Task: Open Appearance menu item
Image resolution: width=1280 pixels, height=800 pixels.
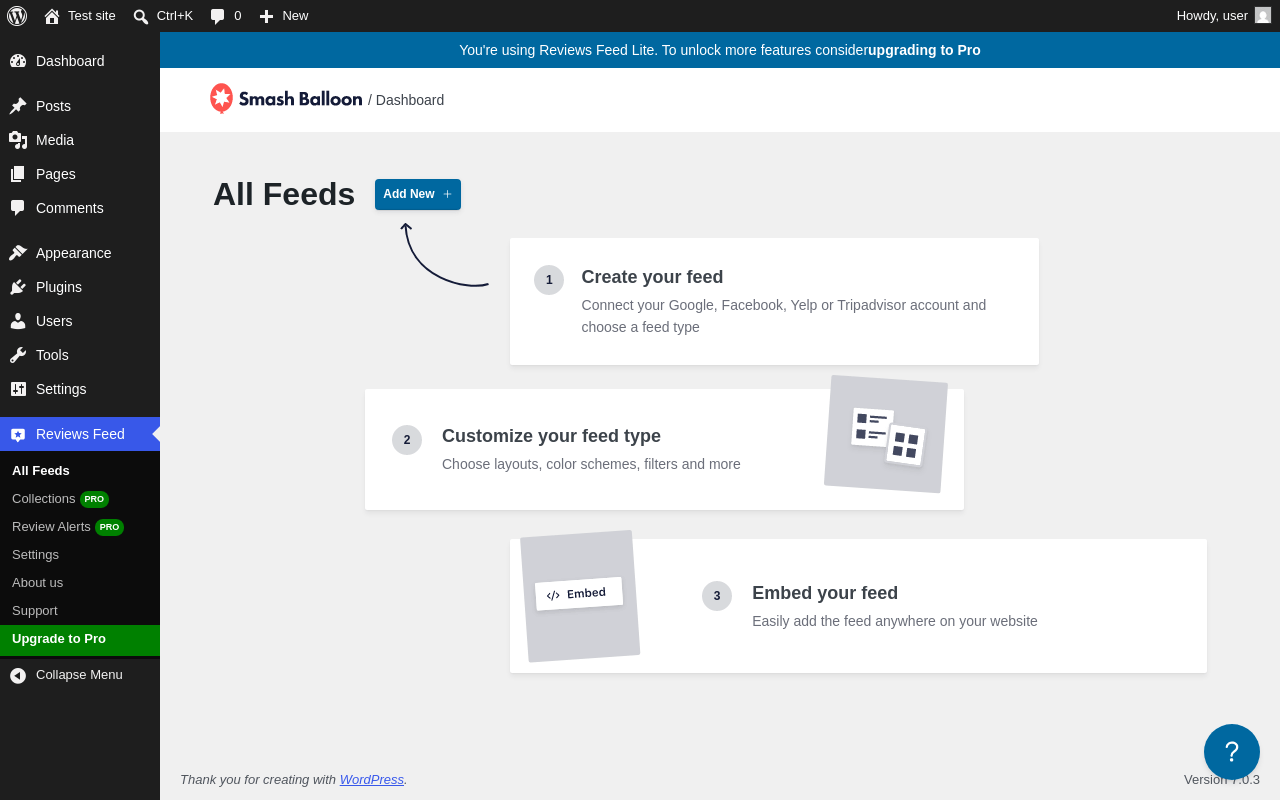Action: point(80,253)
